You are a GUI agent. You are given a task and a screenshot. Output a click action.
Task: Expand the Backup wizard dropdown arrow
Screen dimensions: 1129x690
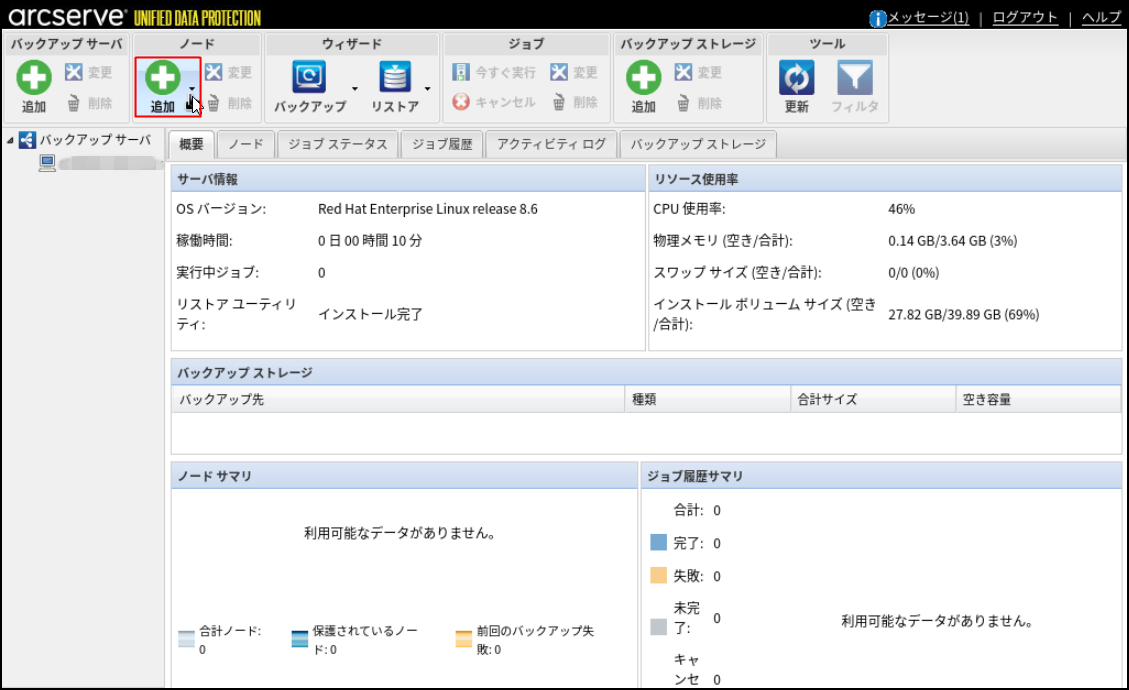coord(354,89)
